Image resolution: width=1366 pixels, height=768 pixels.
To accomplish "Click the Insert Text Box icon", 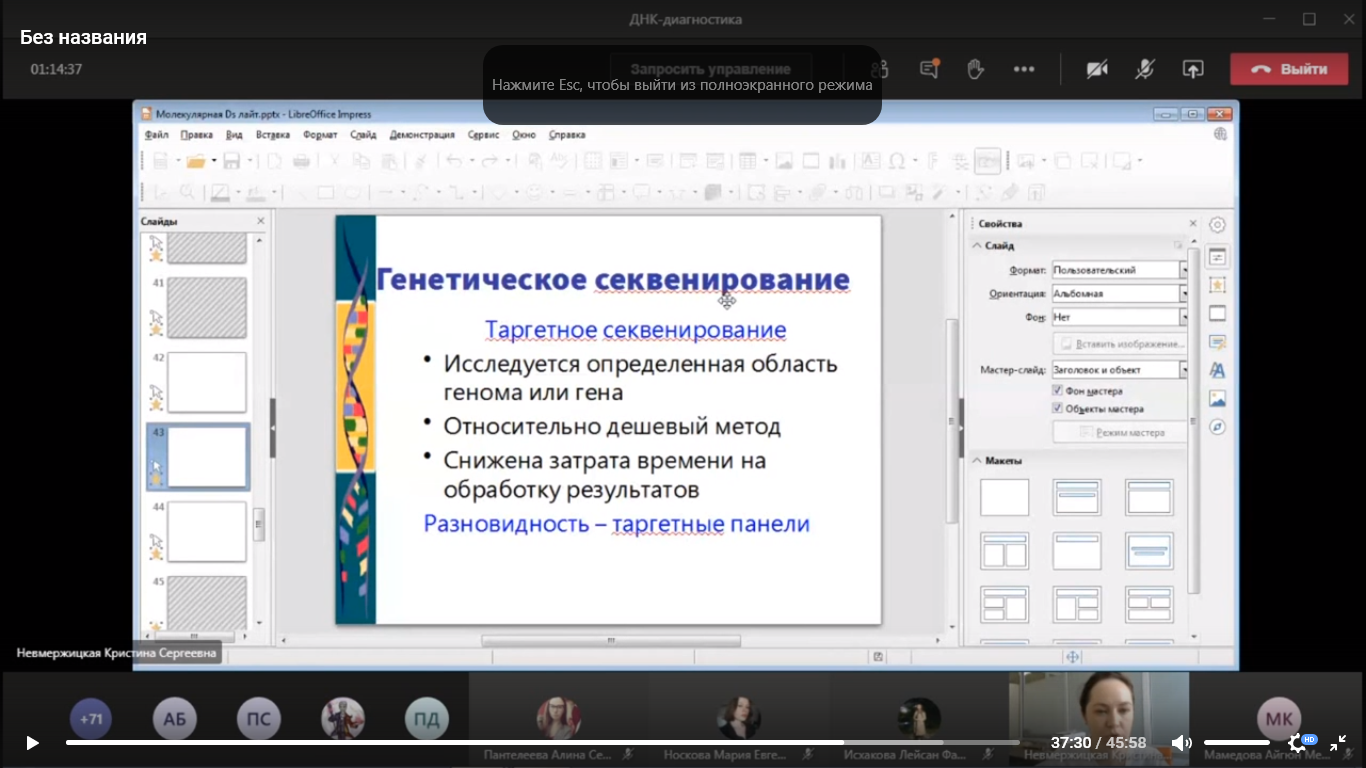I will pos(871,161).
